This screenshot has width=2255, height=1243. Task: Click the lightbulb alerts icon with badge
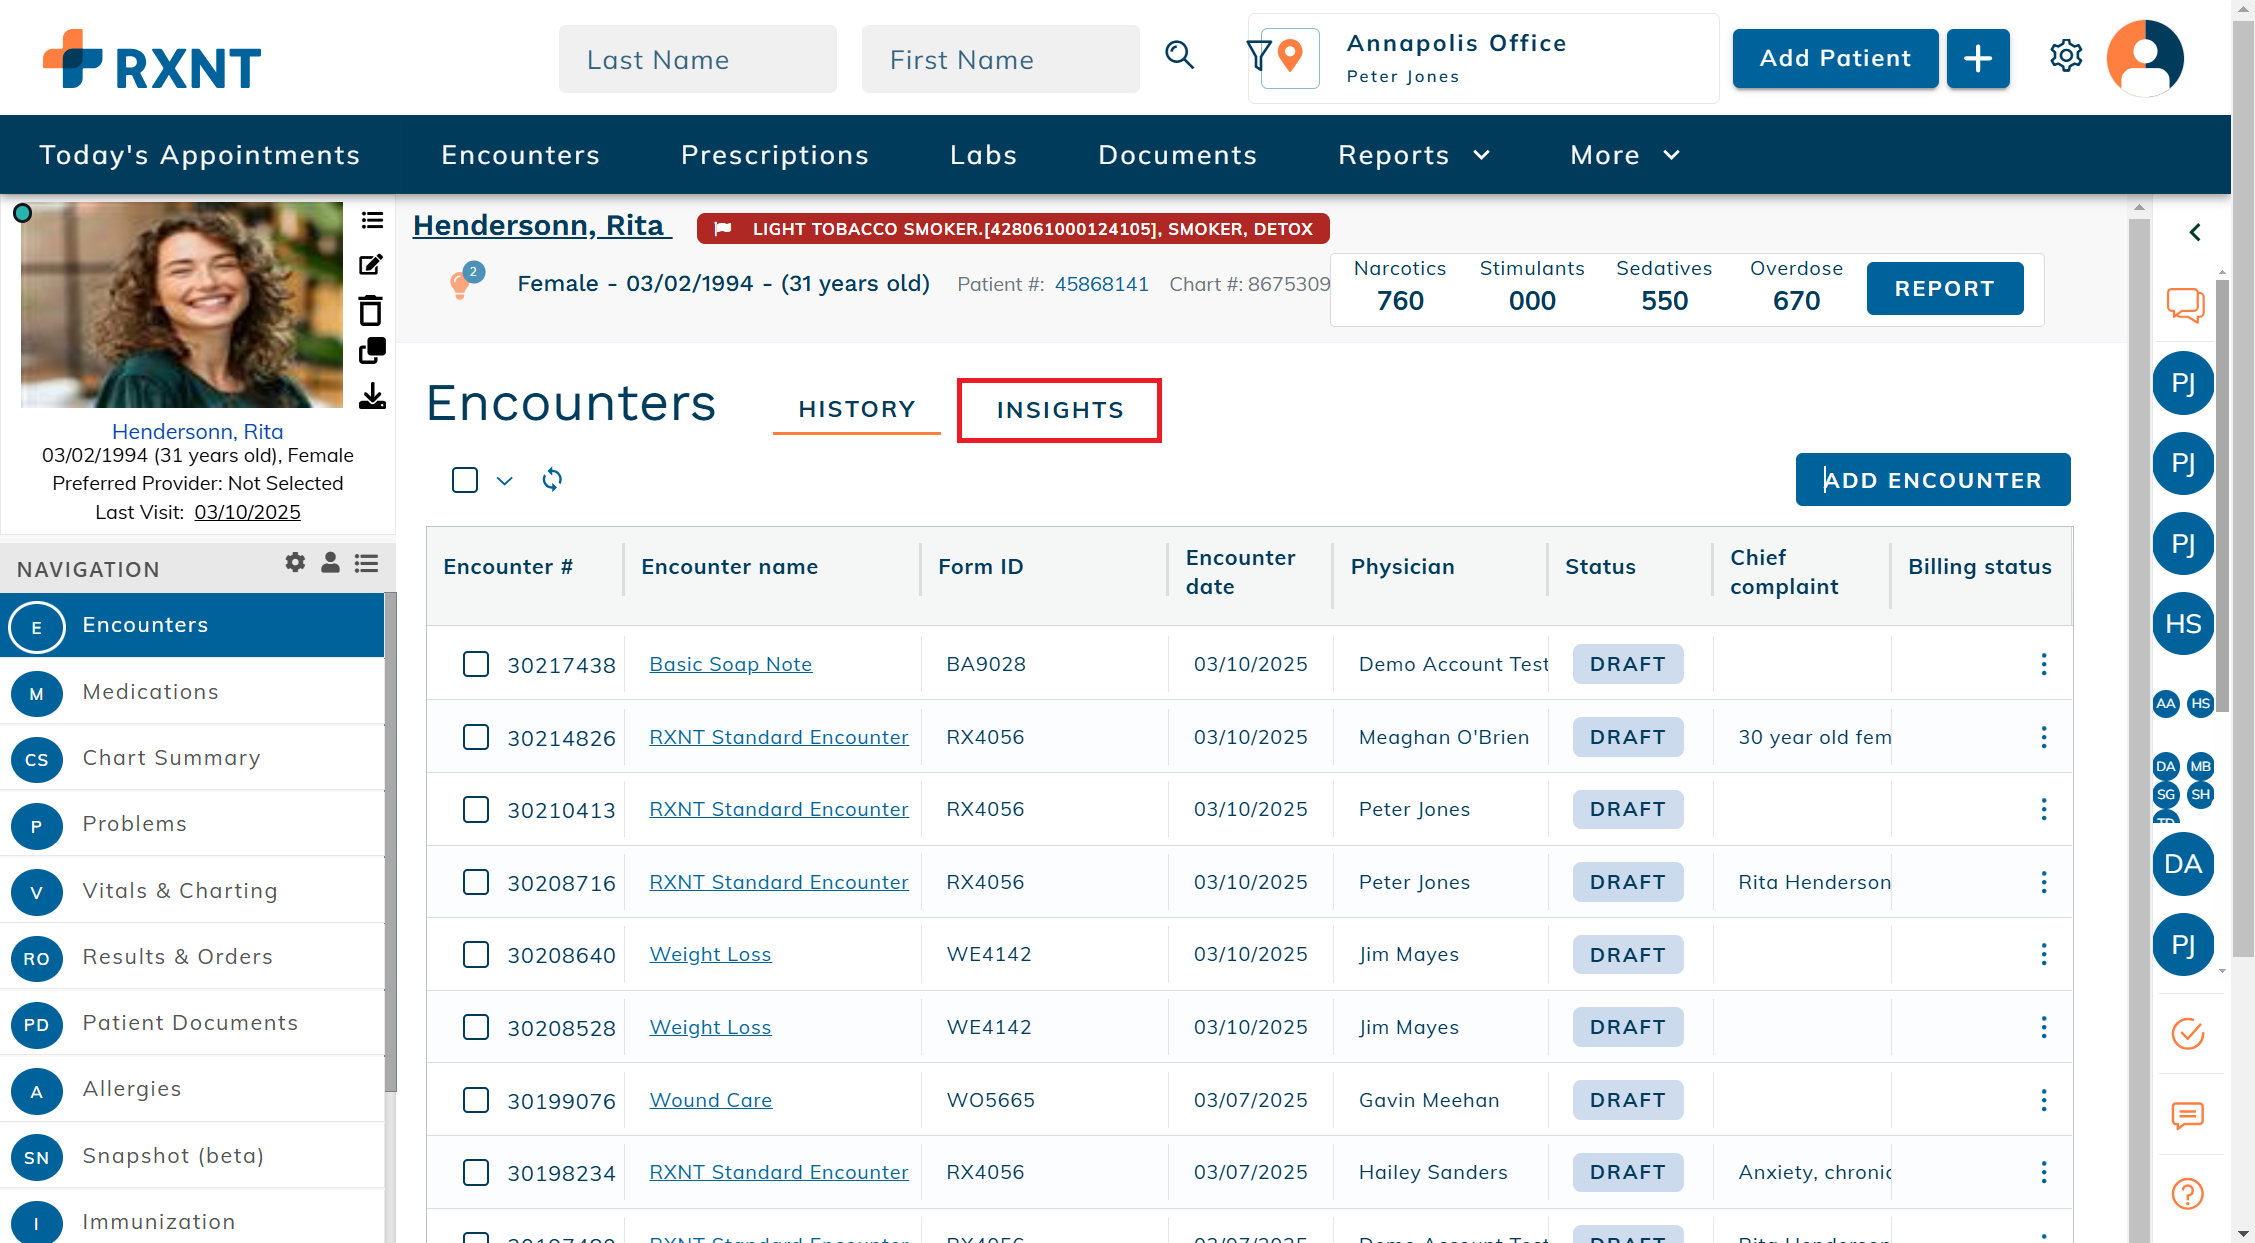tap(465, 281)
